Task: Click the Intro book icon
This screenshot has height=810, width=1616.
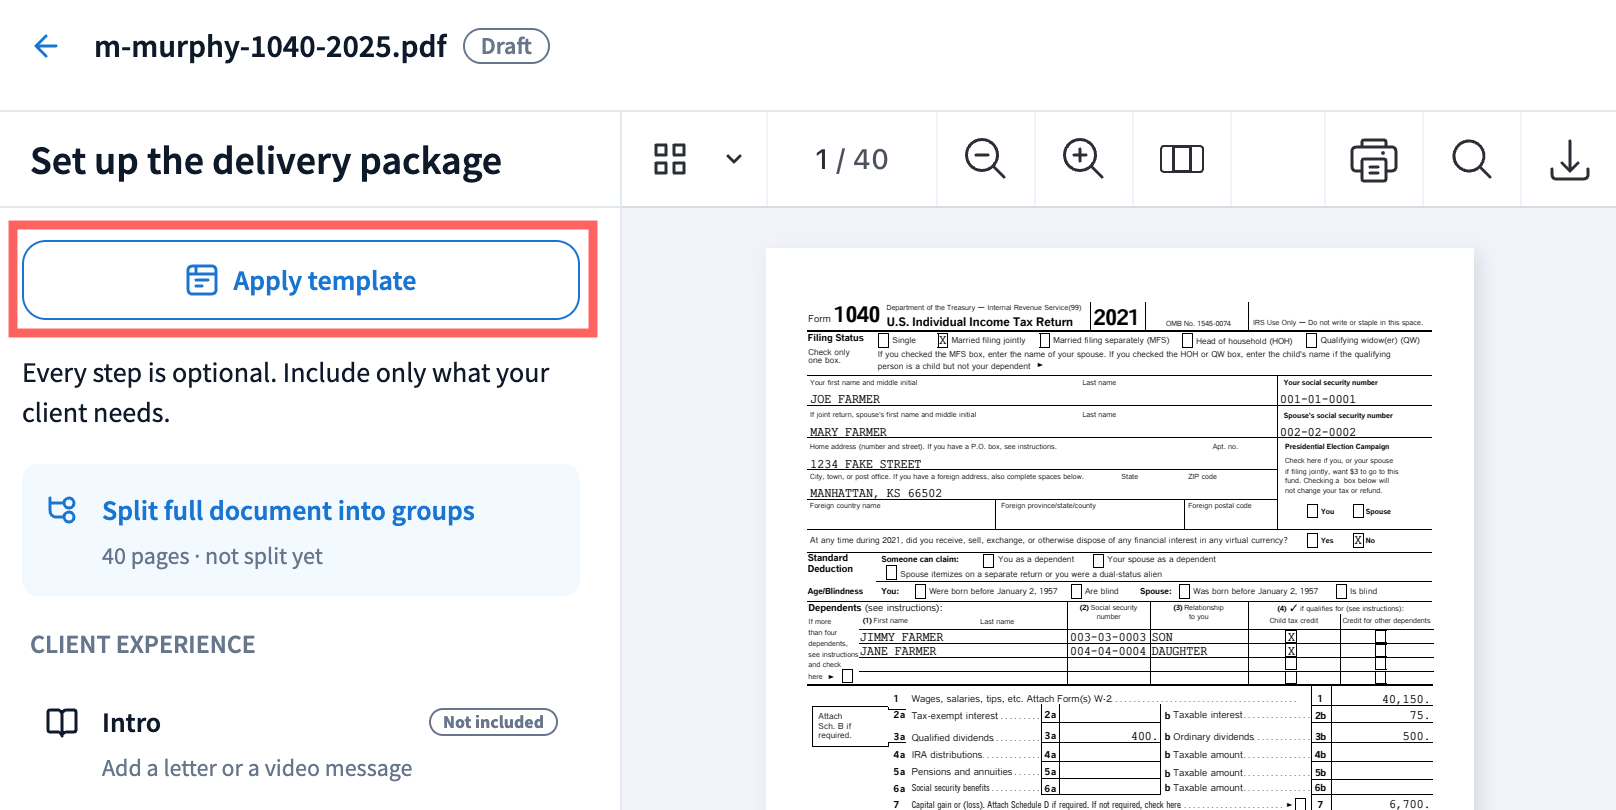Action: pyautogui.click(x=62, y=722)
